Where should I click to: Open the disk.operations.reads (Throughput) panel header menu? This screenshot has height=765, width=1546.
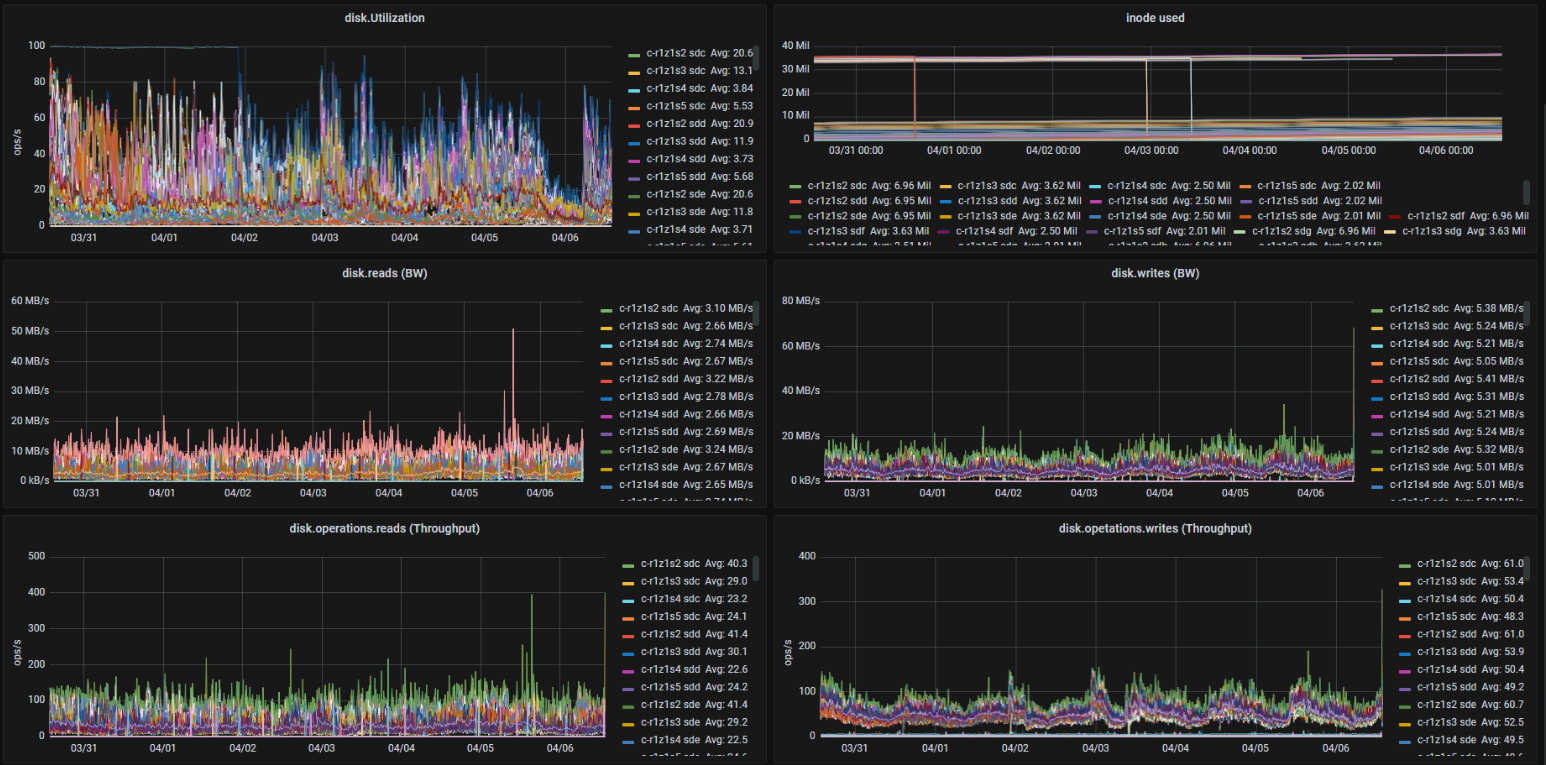tap(385, 528)
